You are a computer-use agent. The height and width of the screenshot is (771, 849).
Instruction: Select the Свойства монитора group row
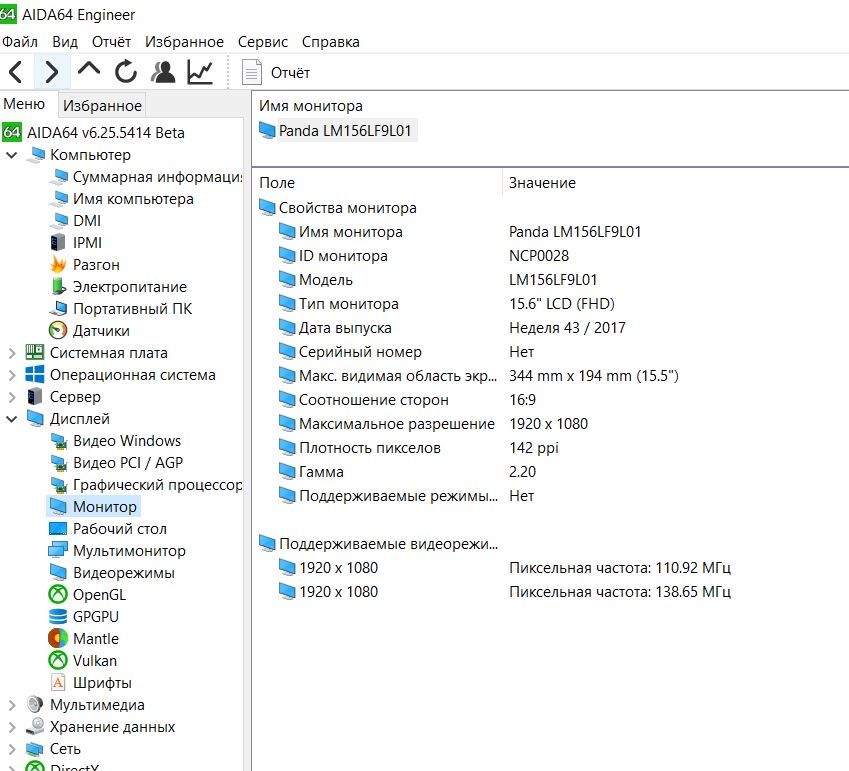pos(338,208)
